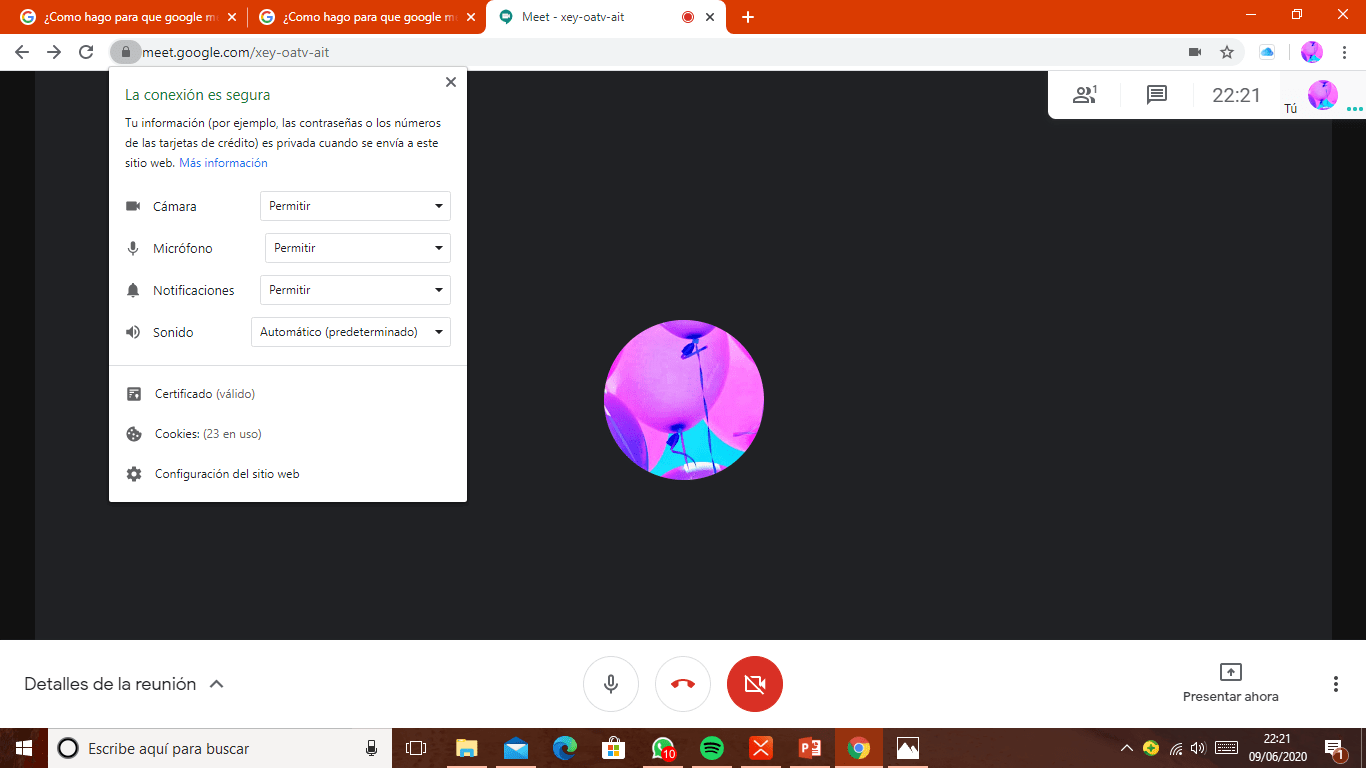Screen dimensions: 1366x768
Task: Open the chat panel in Meet
Action: pos(1156,94)
